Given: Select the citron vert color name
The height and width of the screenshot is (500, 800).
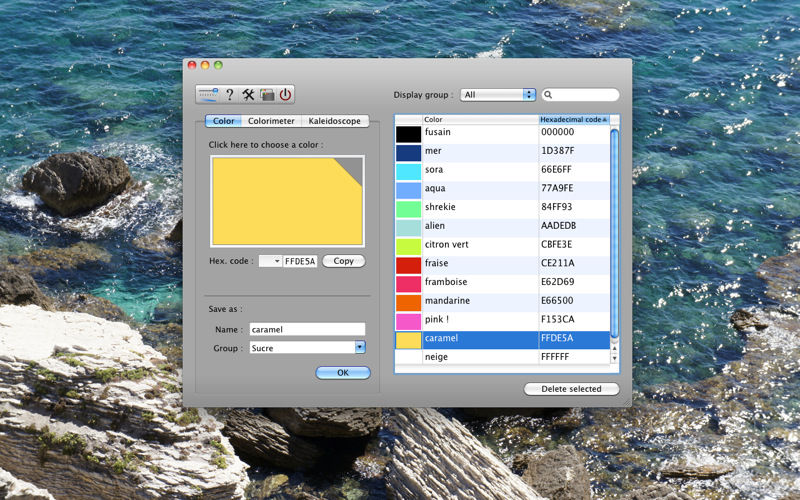Looking at the screenshot, I should coord(446,244).
